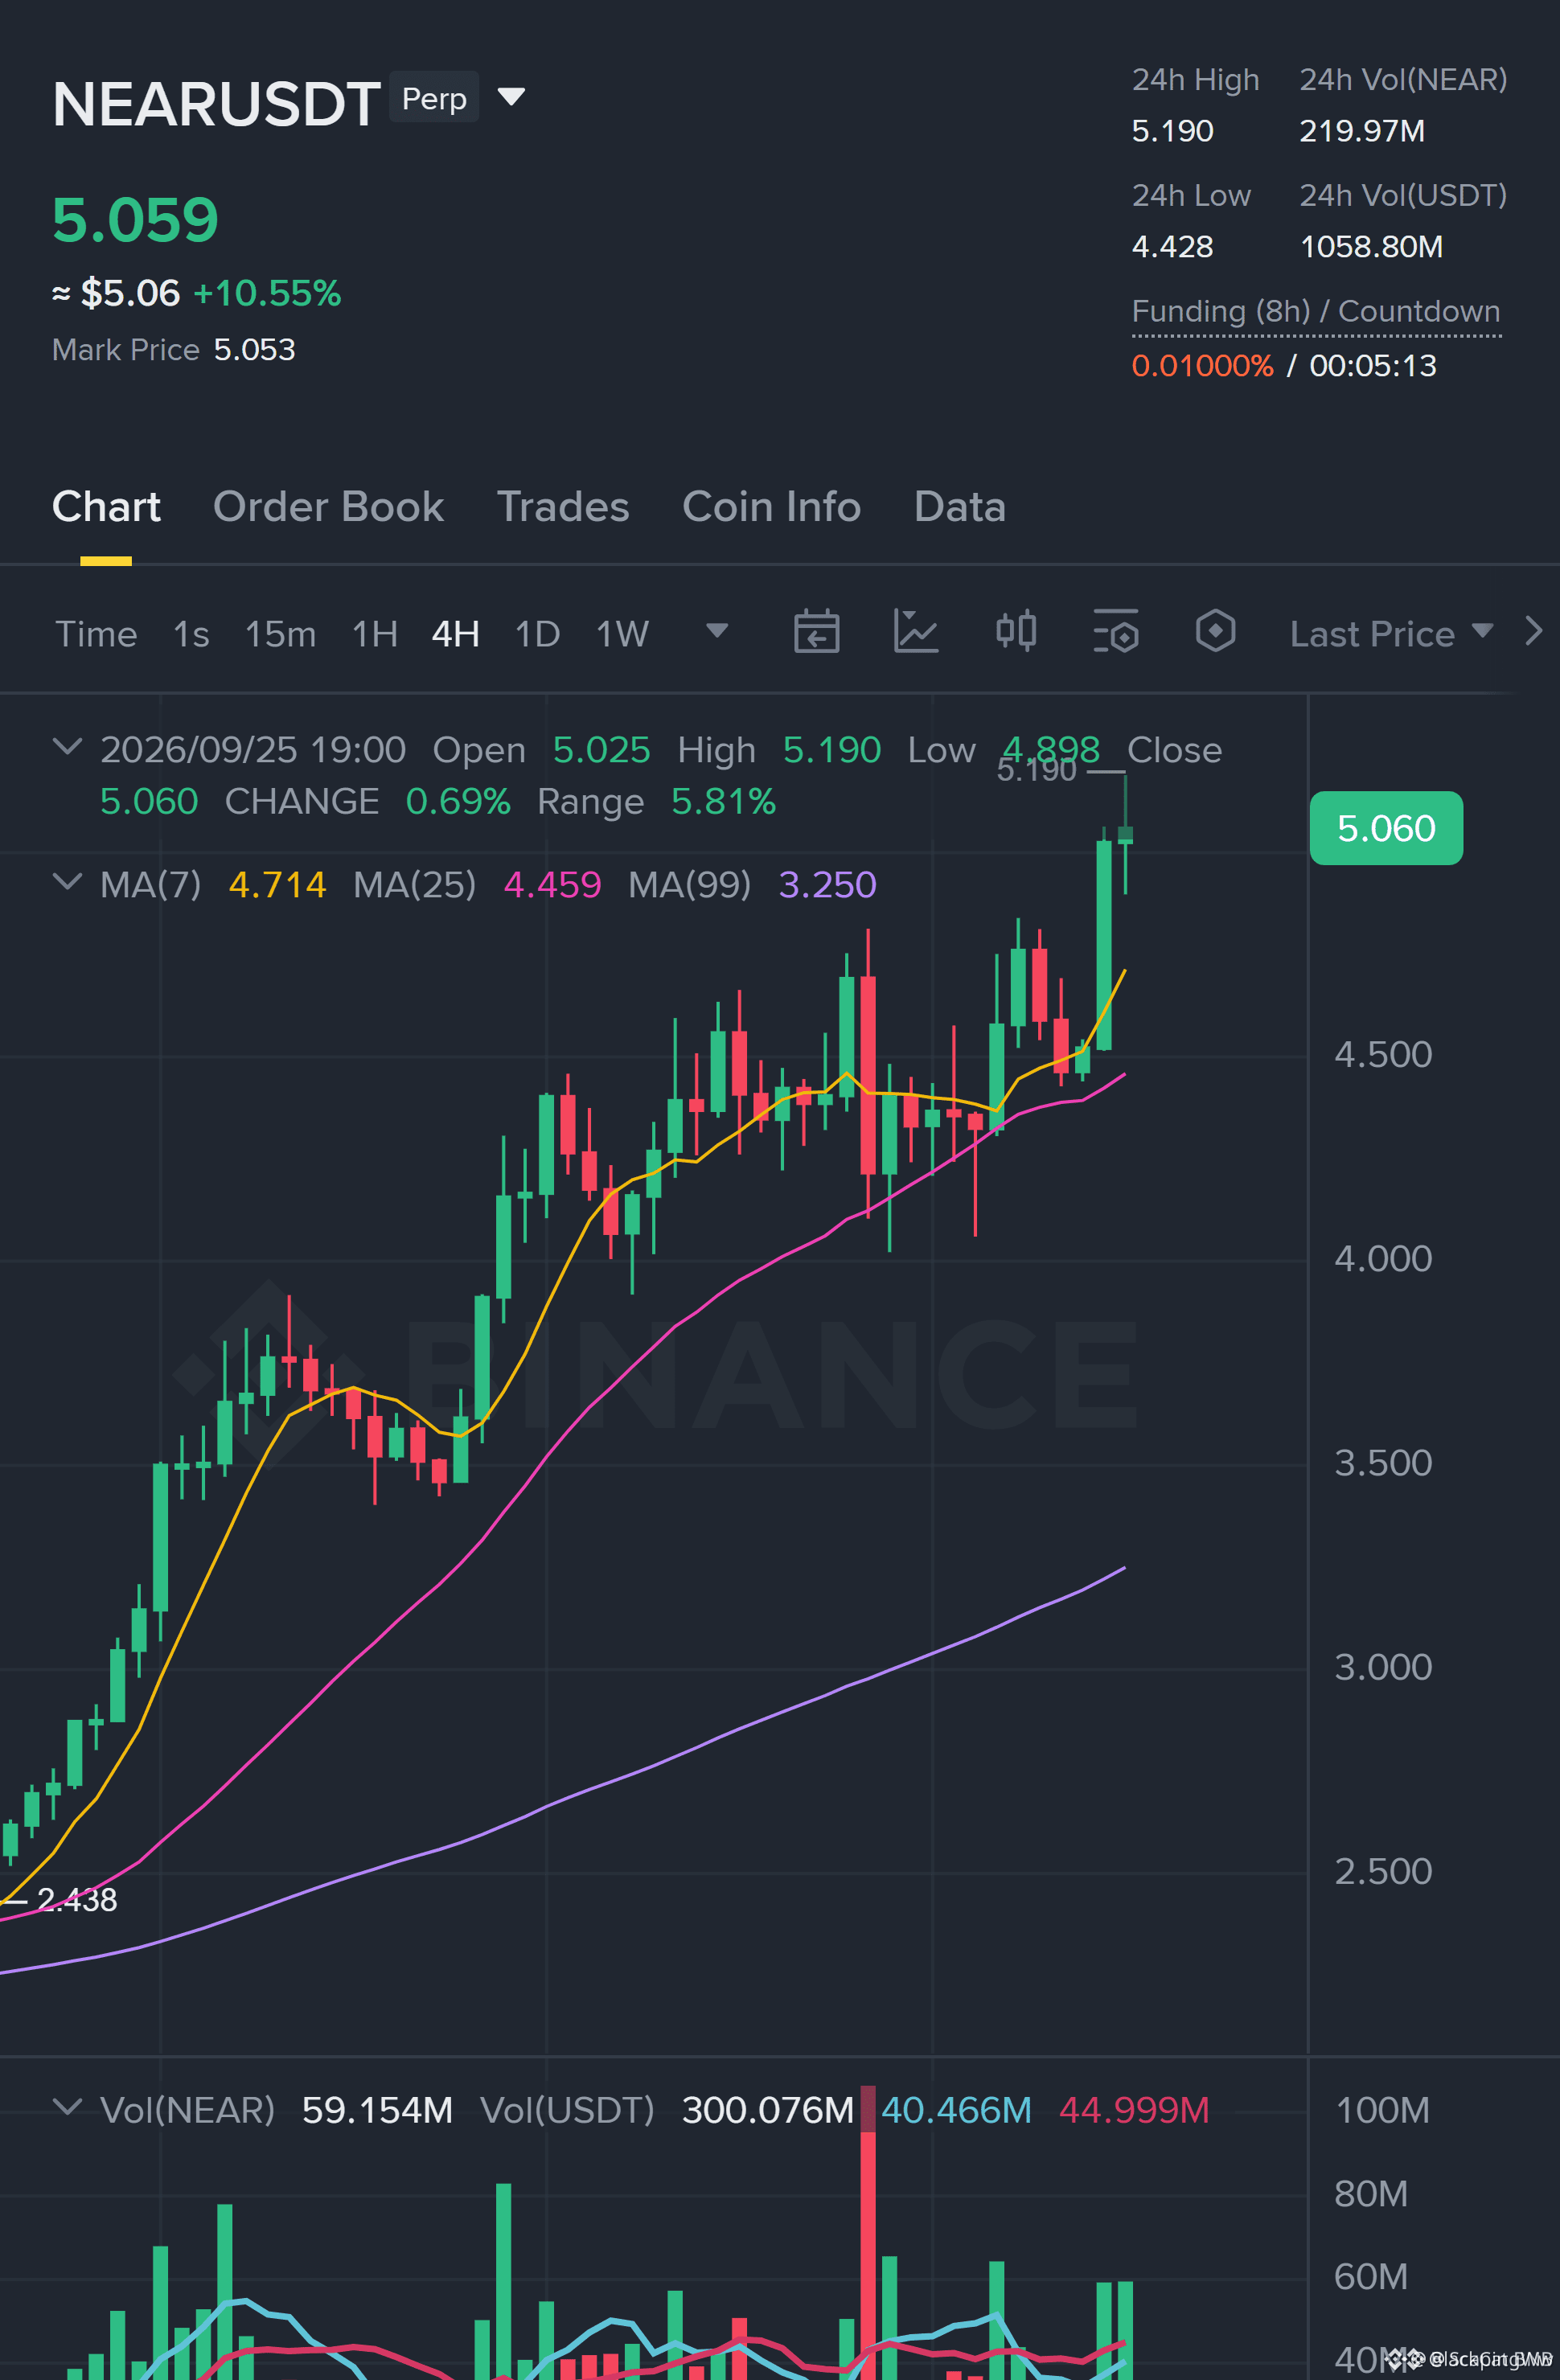The image size is (1560, 2380).
Task: Select the 15m interval
Action: [x=280, y=634]
